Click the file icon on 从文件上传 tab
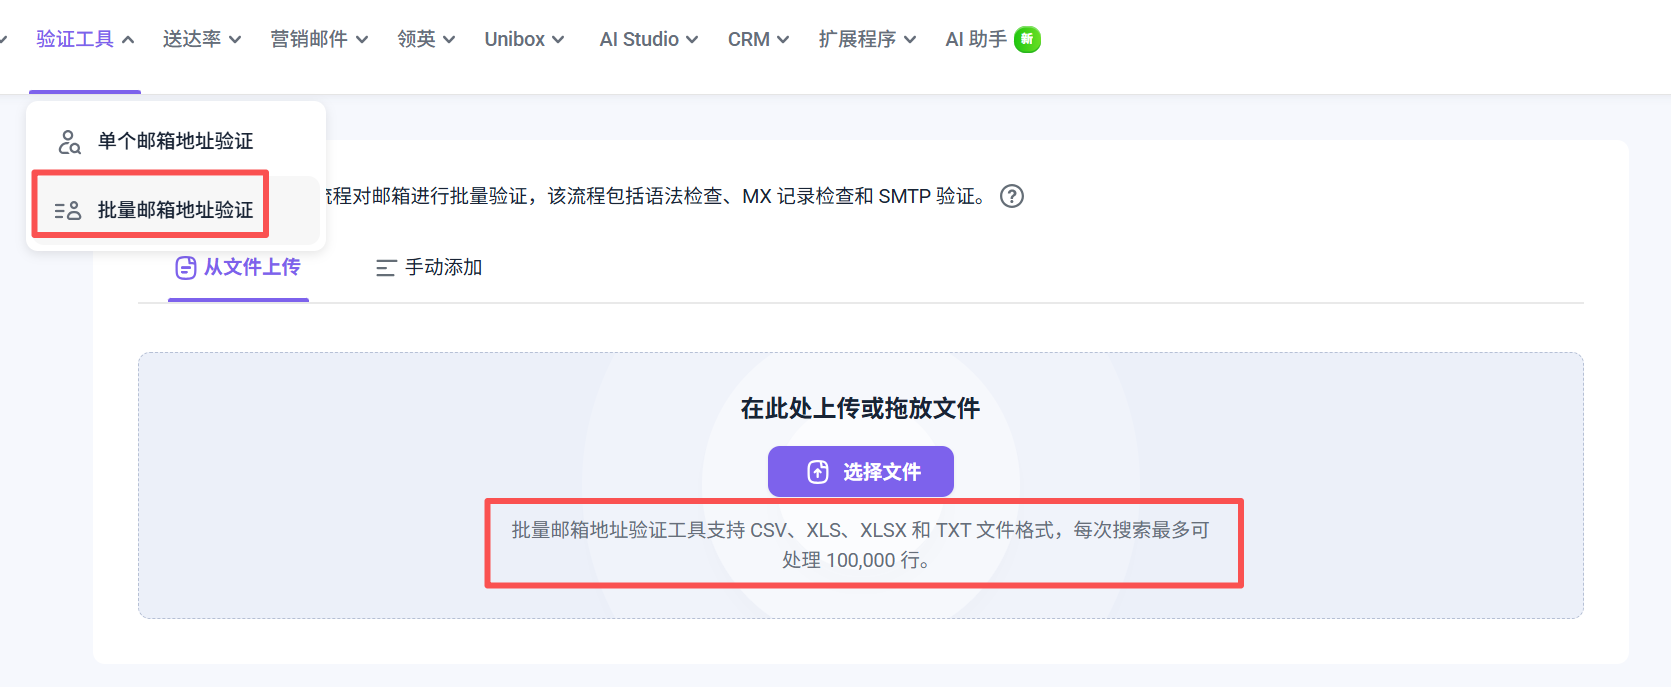 pos(186,268)
